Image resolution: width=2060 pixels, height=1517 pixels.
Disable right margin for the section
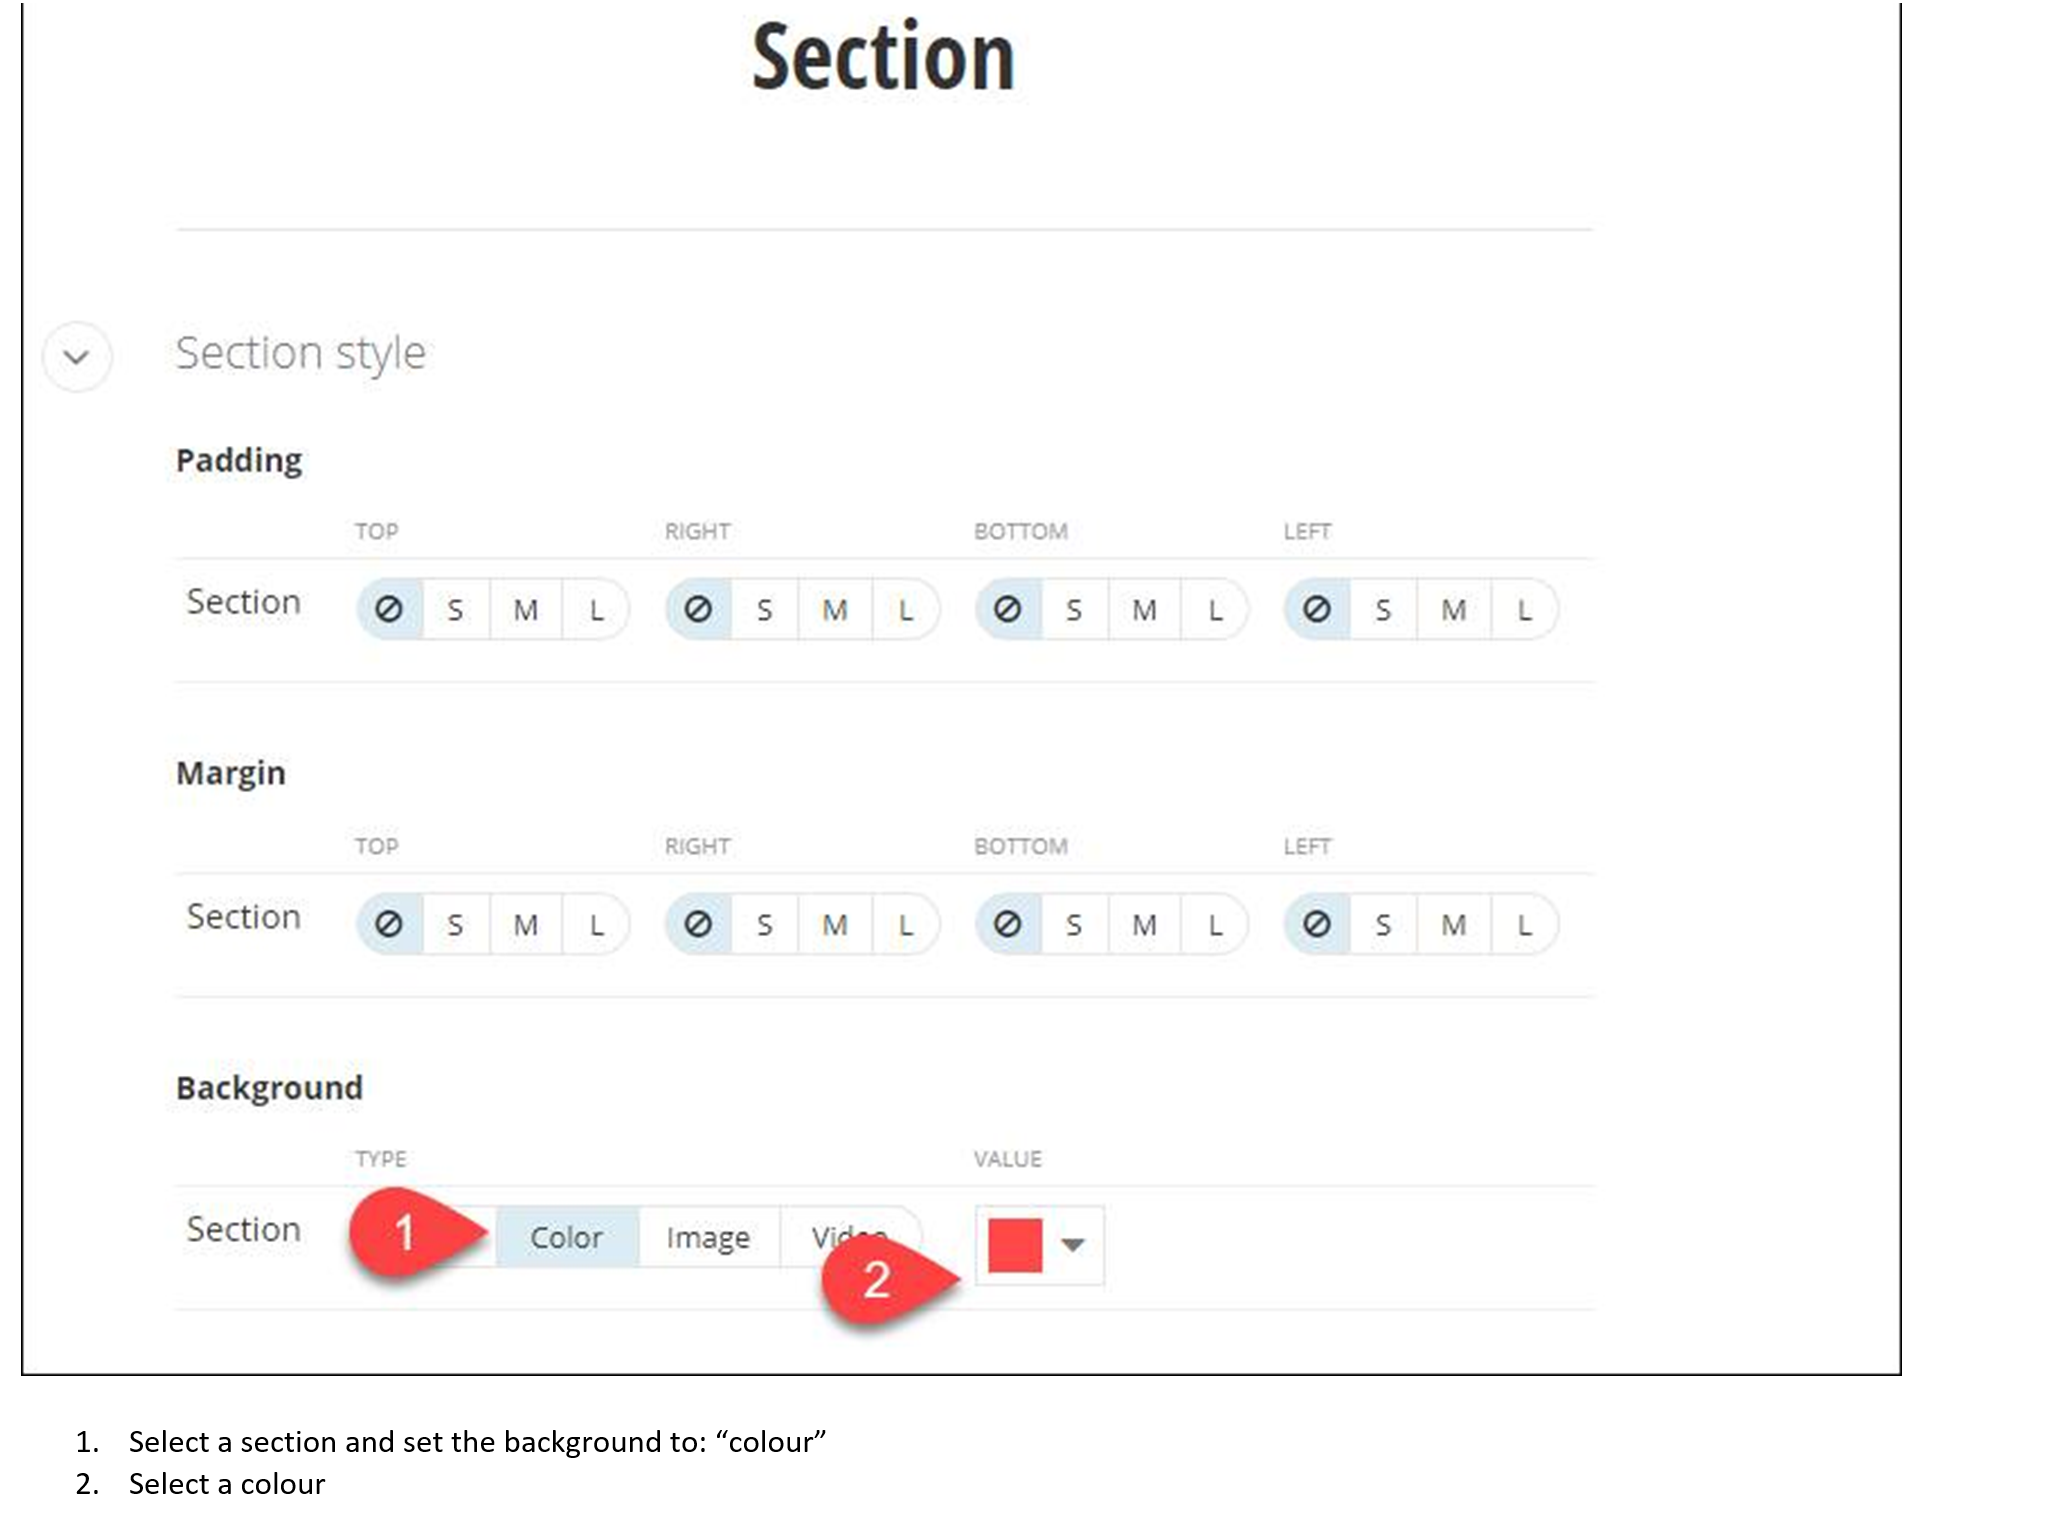700,923
